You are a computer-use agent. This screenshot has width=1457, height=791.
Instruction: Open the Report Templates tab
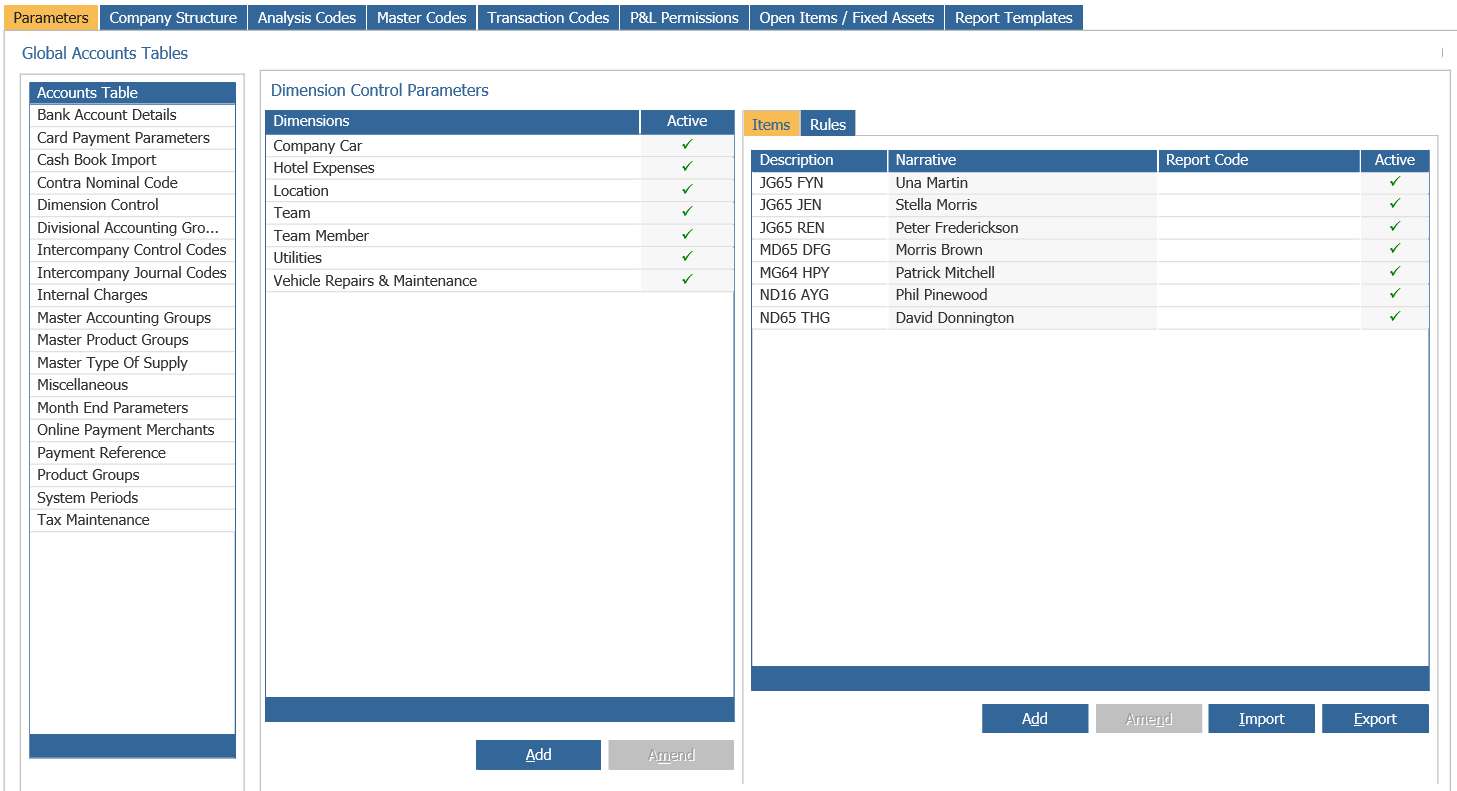1013,17
